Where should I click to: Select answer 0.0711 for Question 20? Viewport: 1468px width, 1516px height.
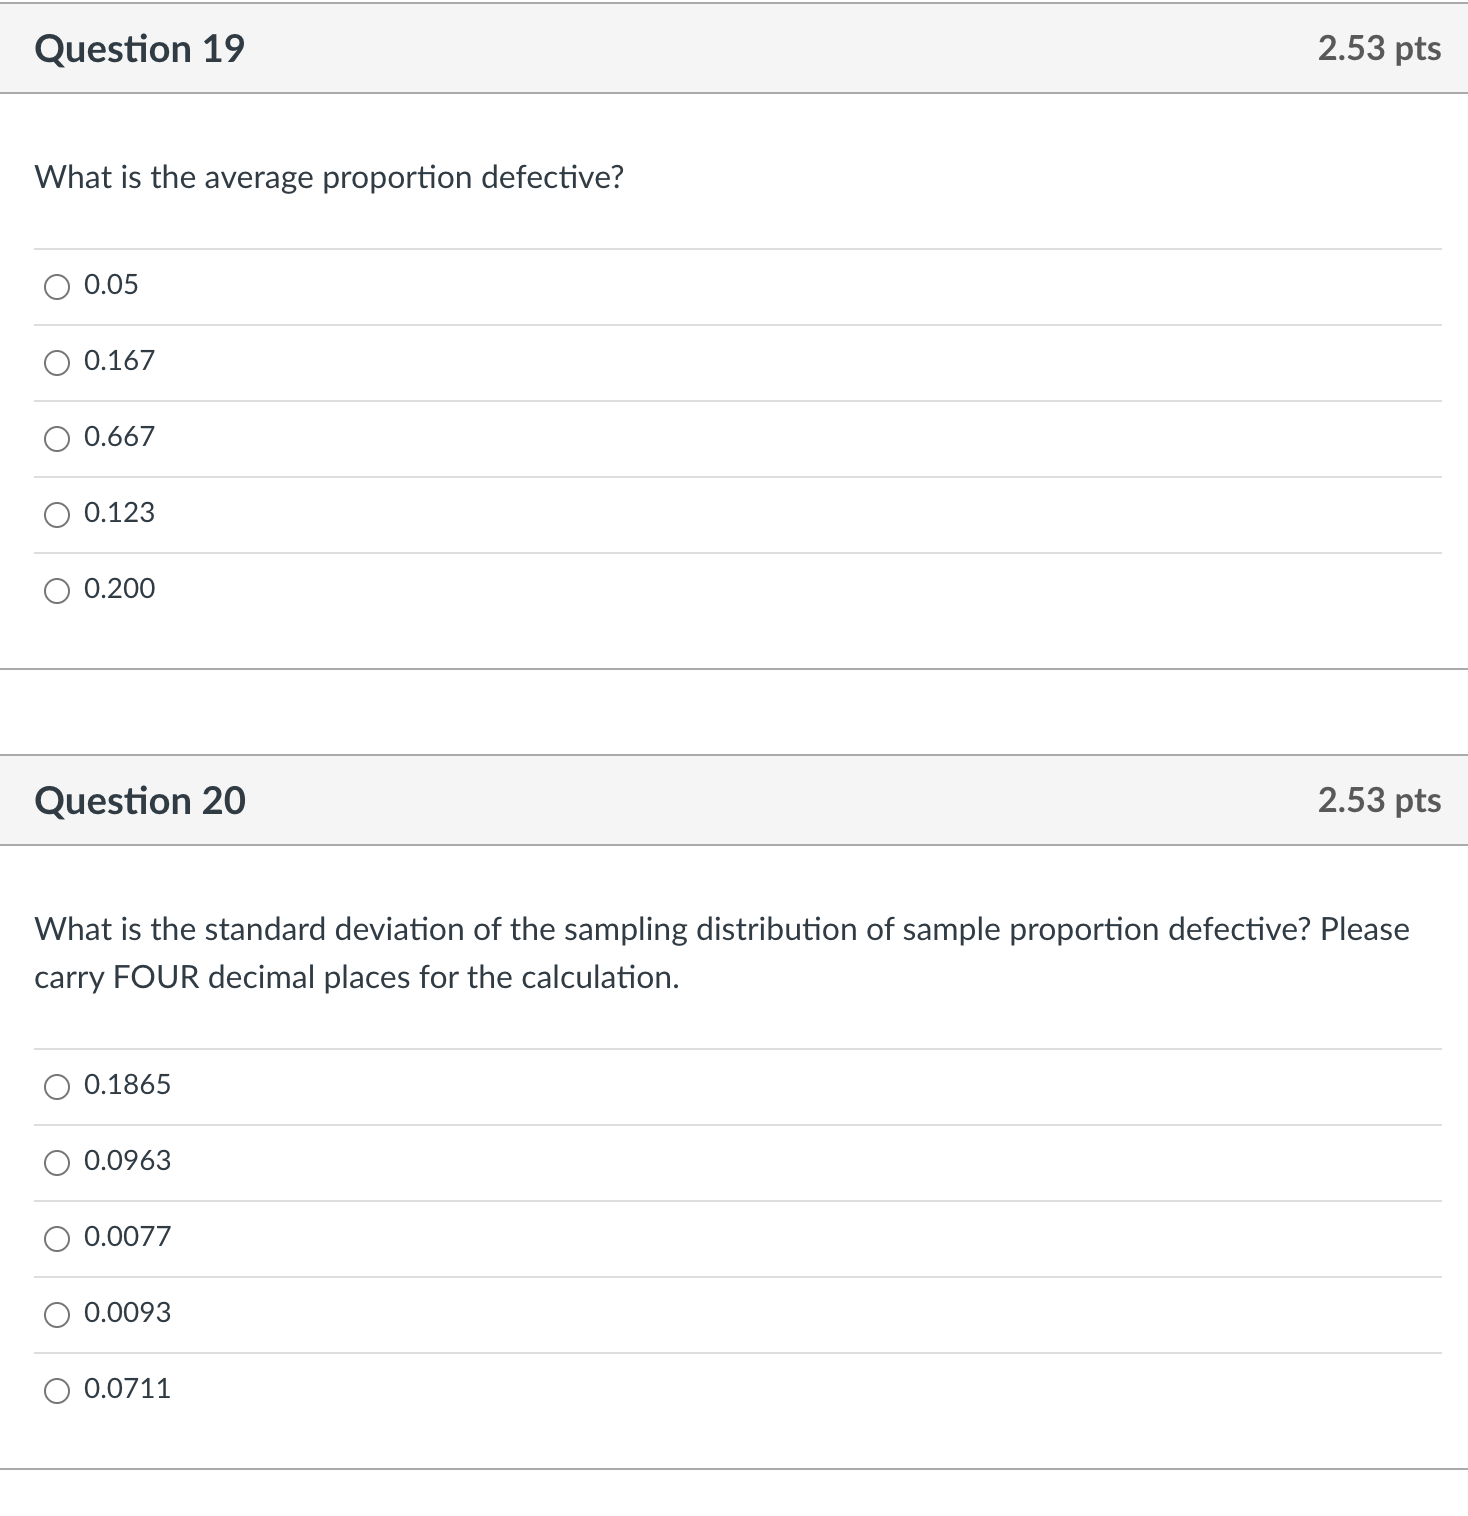click(57, 1389)
